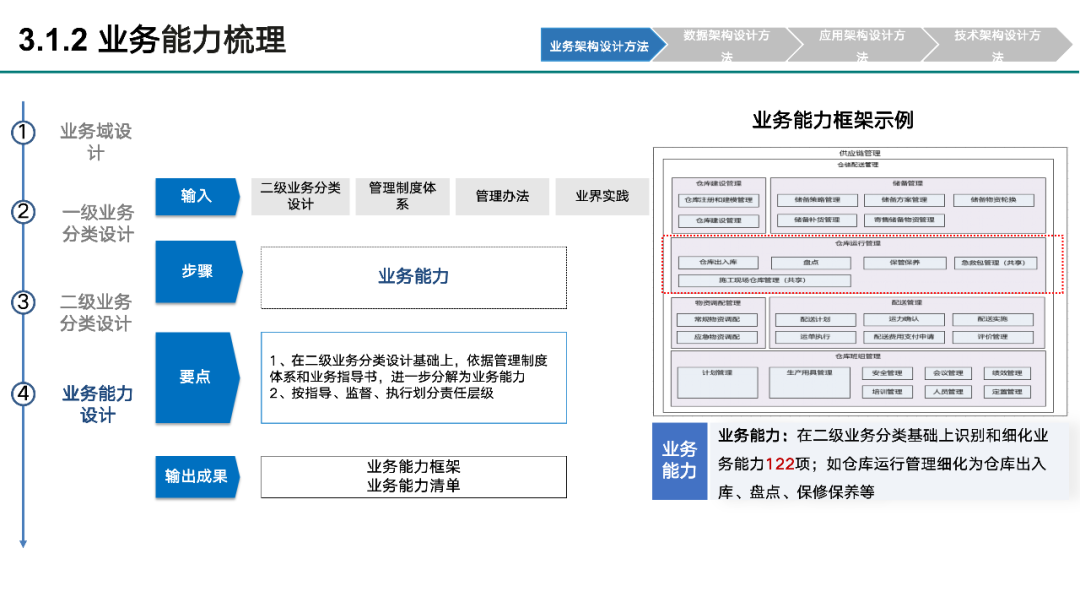Click the 仓储配送管理 label
This screenshot has width=1080, height=608.
point(858,165)
